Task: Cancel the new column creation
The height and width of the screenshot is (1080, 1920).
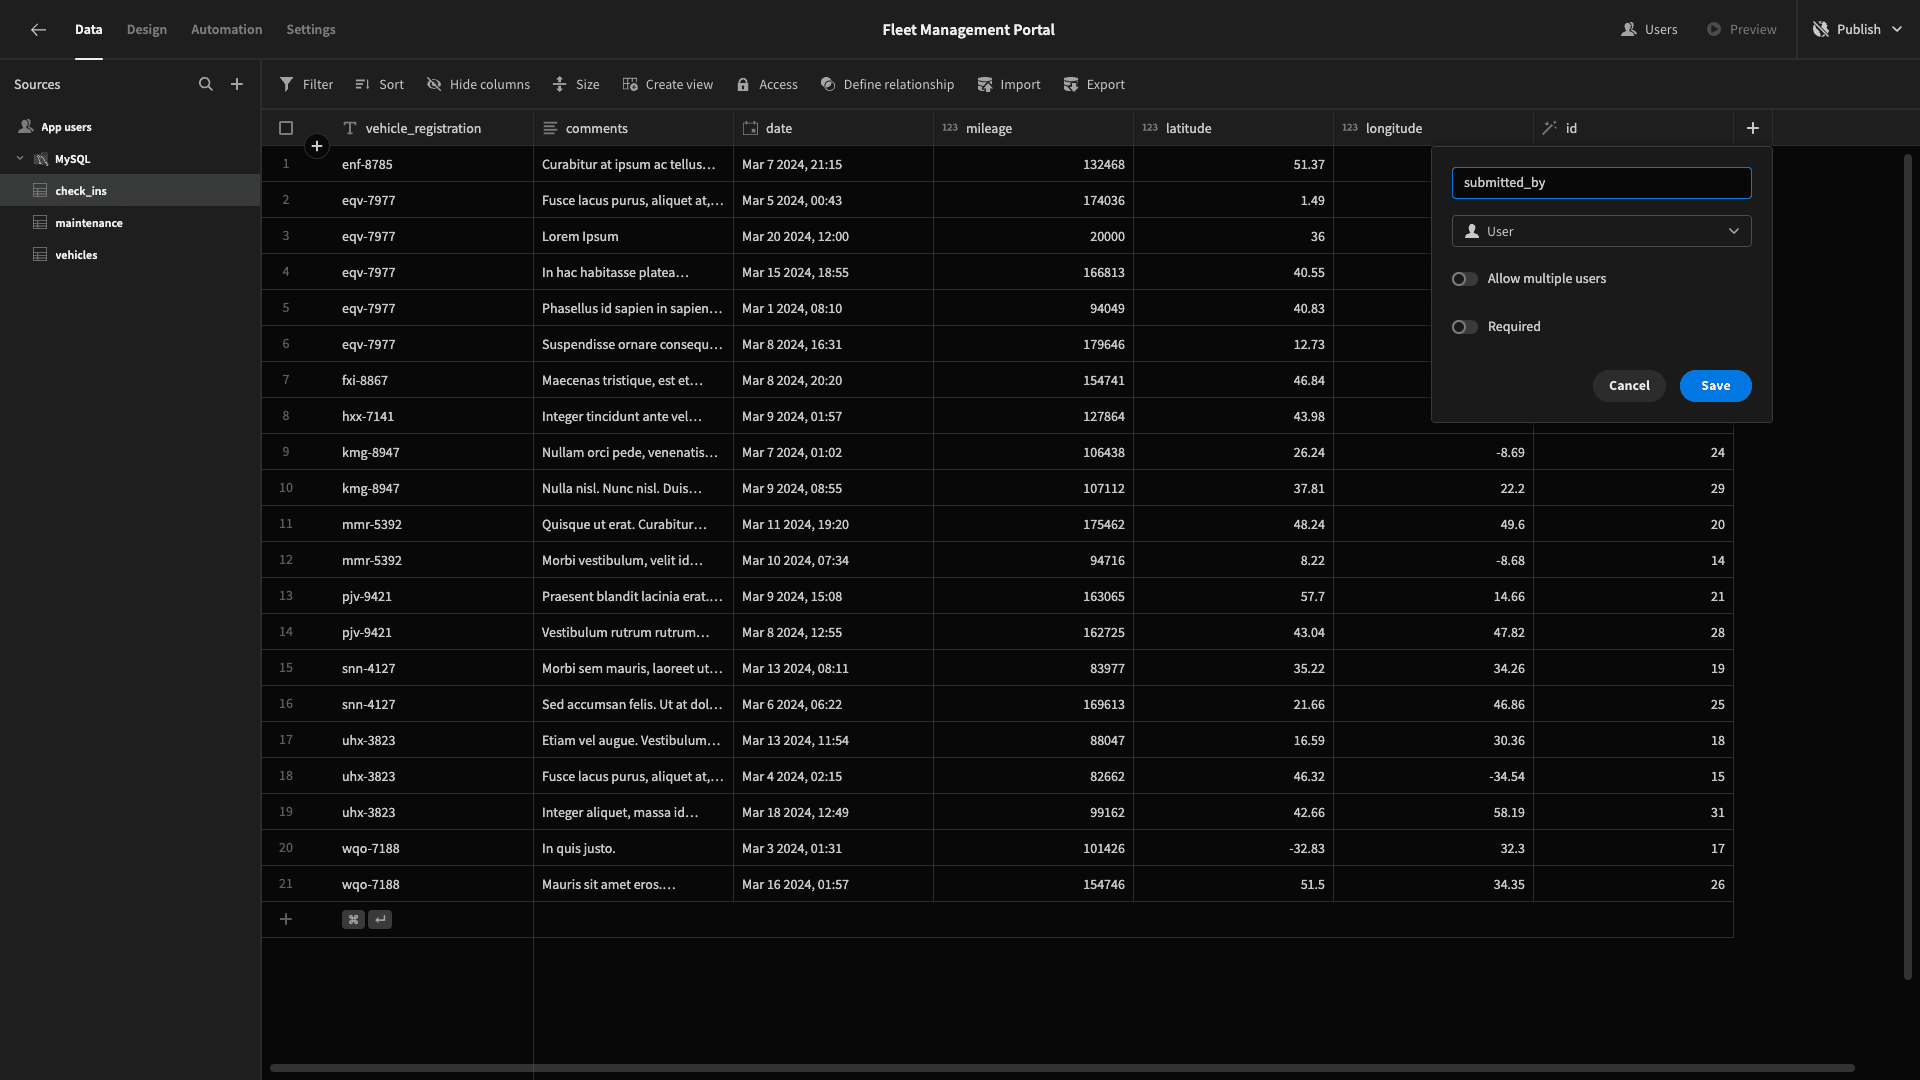Action: [1629, 386]
